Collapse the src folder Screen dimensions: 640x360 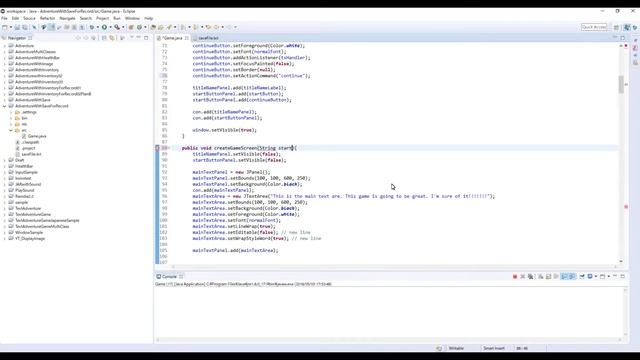[11, 130]
